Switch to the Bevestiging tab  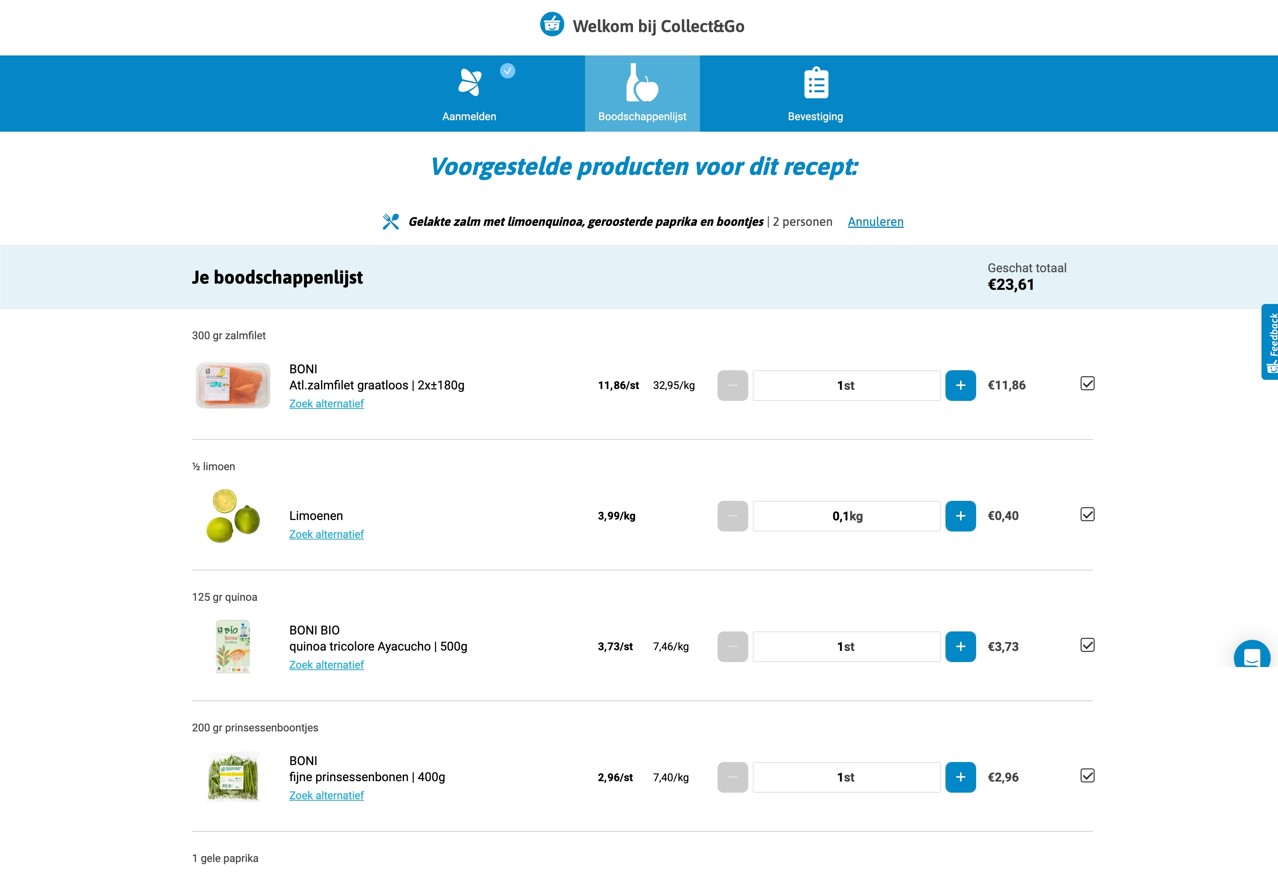pyautogui.click(x=815, y=93)
